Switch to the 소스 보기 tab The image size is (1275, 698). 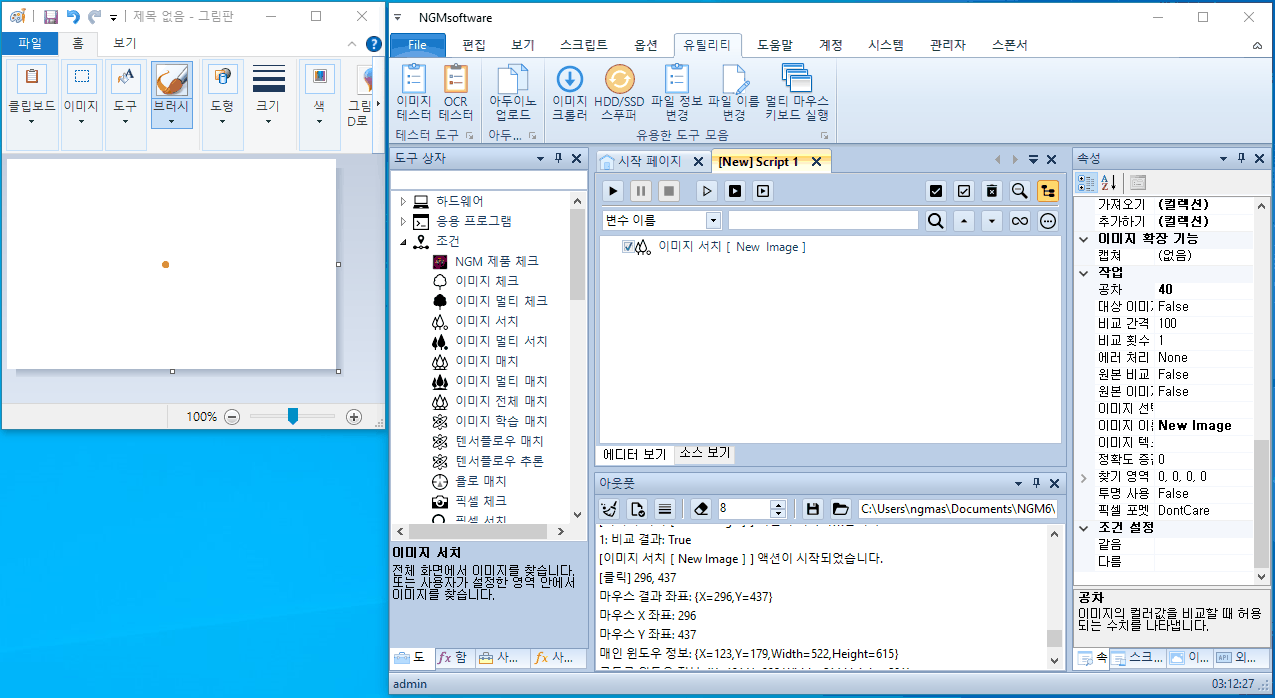pyautogui.click(x=705, y=453)
